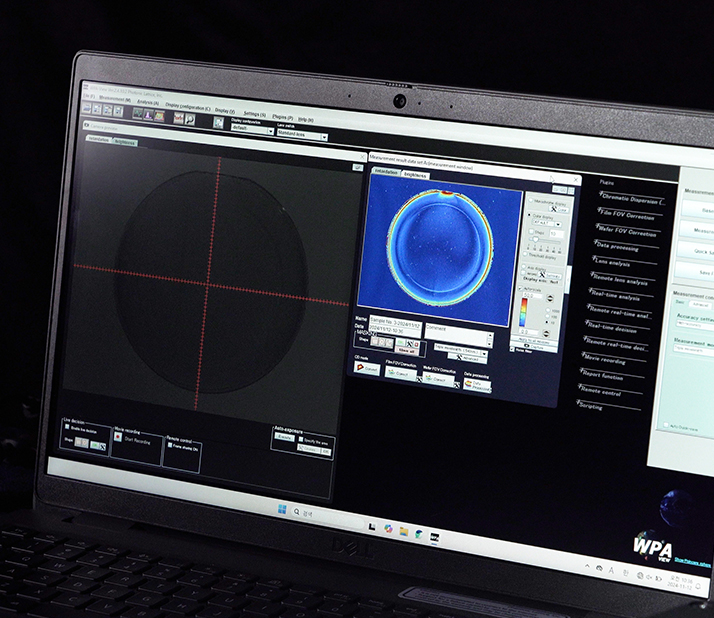This screenshot has width=714, height=618.
Task: Expand the Chromatic Dispersion plugin
Action: click(x=633, y=199)
